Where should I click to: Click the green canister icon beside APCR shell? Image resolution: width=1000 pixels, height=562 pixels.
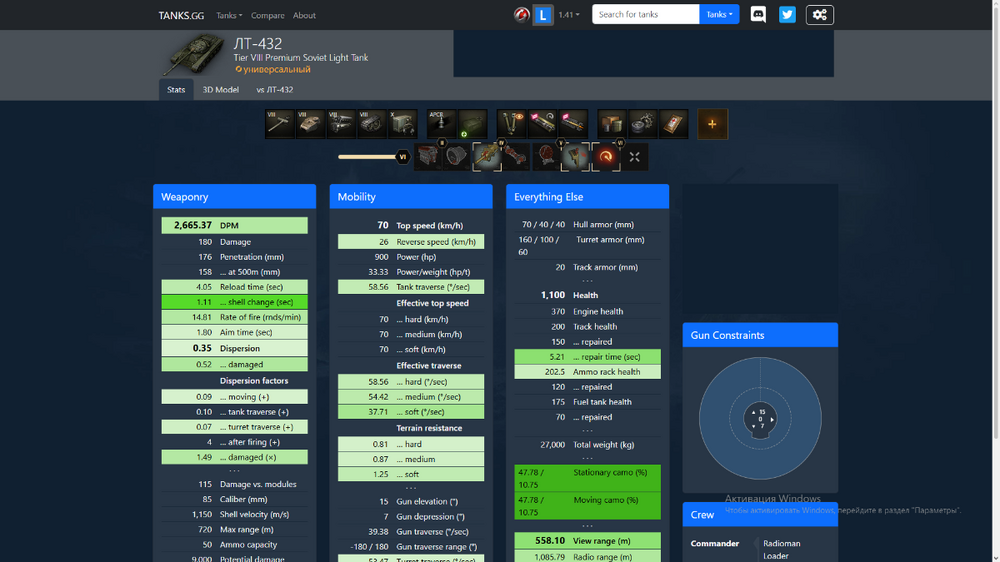472,124
